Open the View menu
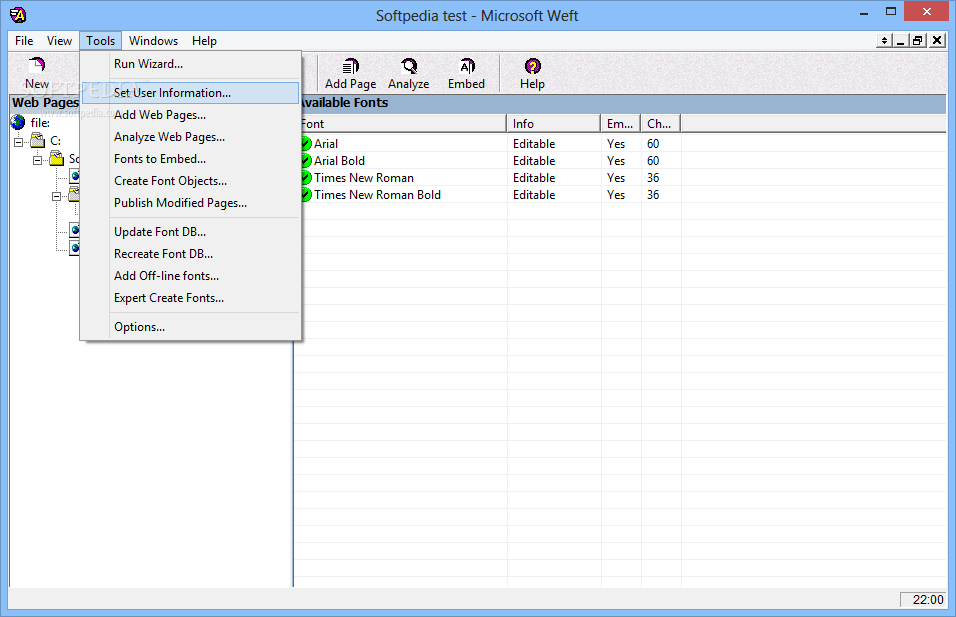The height and width of the screenshot is (617, 956). point(59,41)
